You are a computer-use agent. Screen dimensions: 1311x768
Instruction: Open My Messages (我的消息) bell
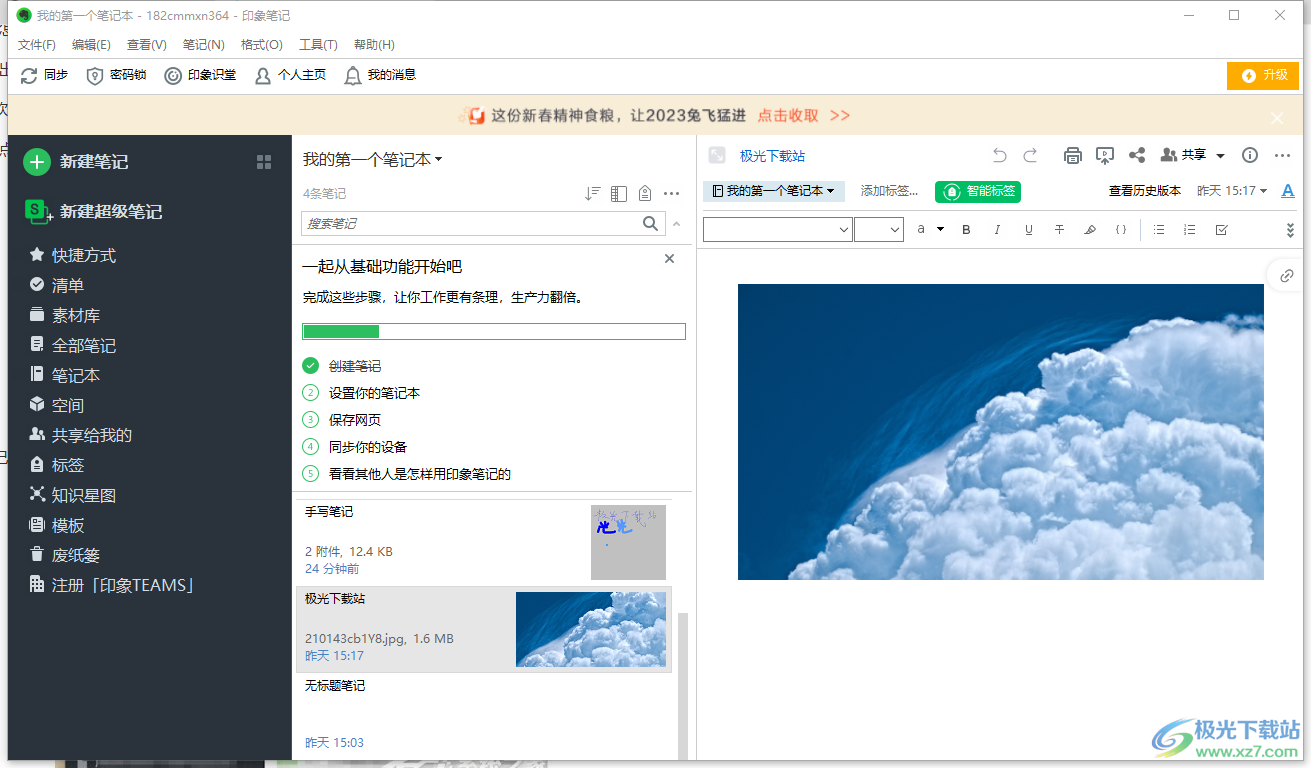[x=380, y=75]
